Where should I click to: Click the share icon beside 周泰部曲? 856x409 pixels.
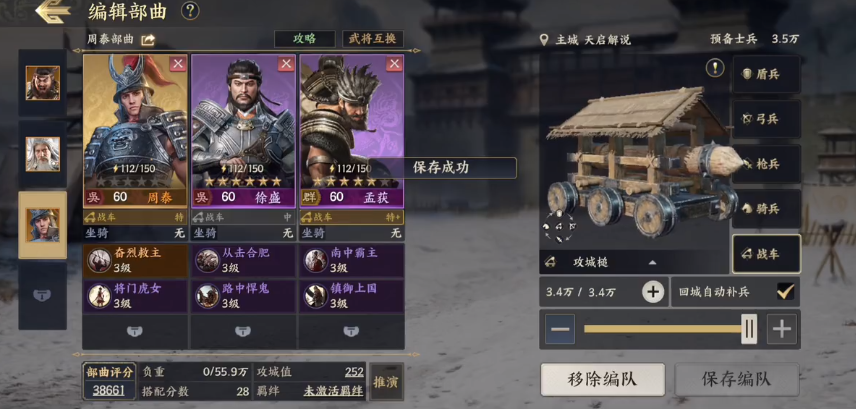click(x=148, y=40)
